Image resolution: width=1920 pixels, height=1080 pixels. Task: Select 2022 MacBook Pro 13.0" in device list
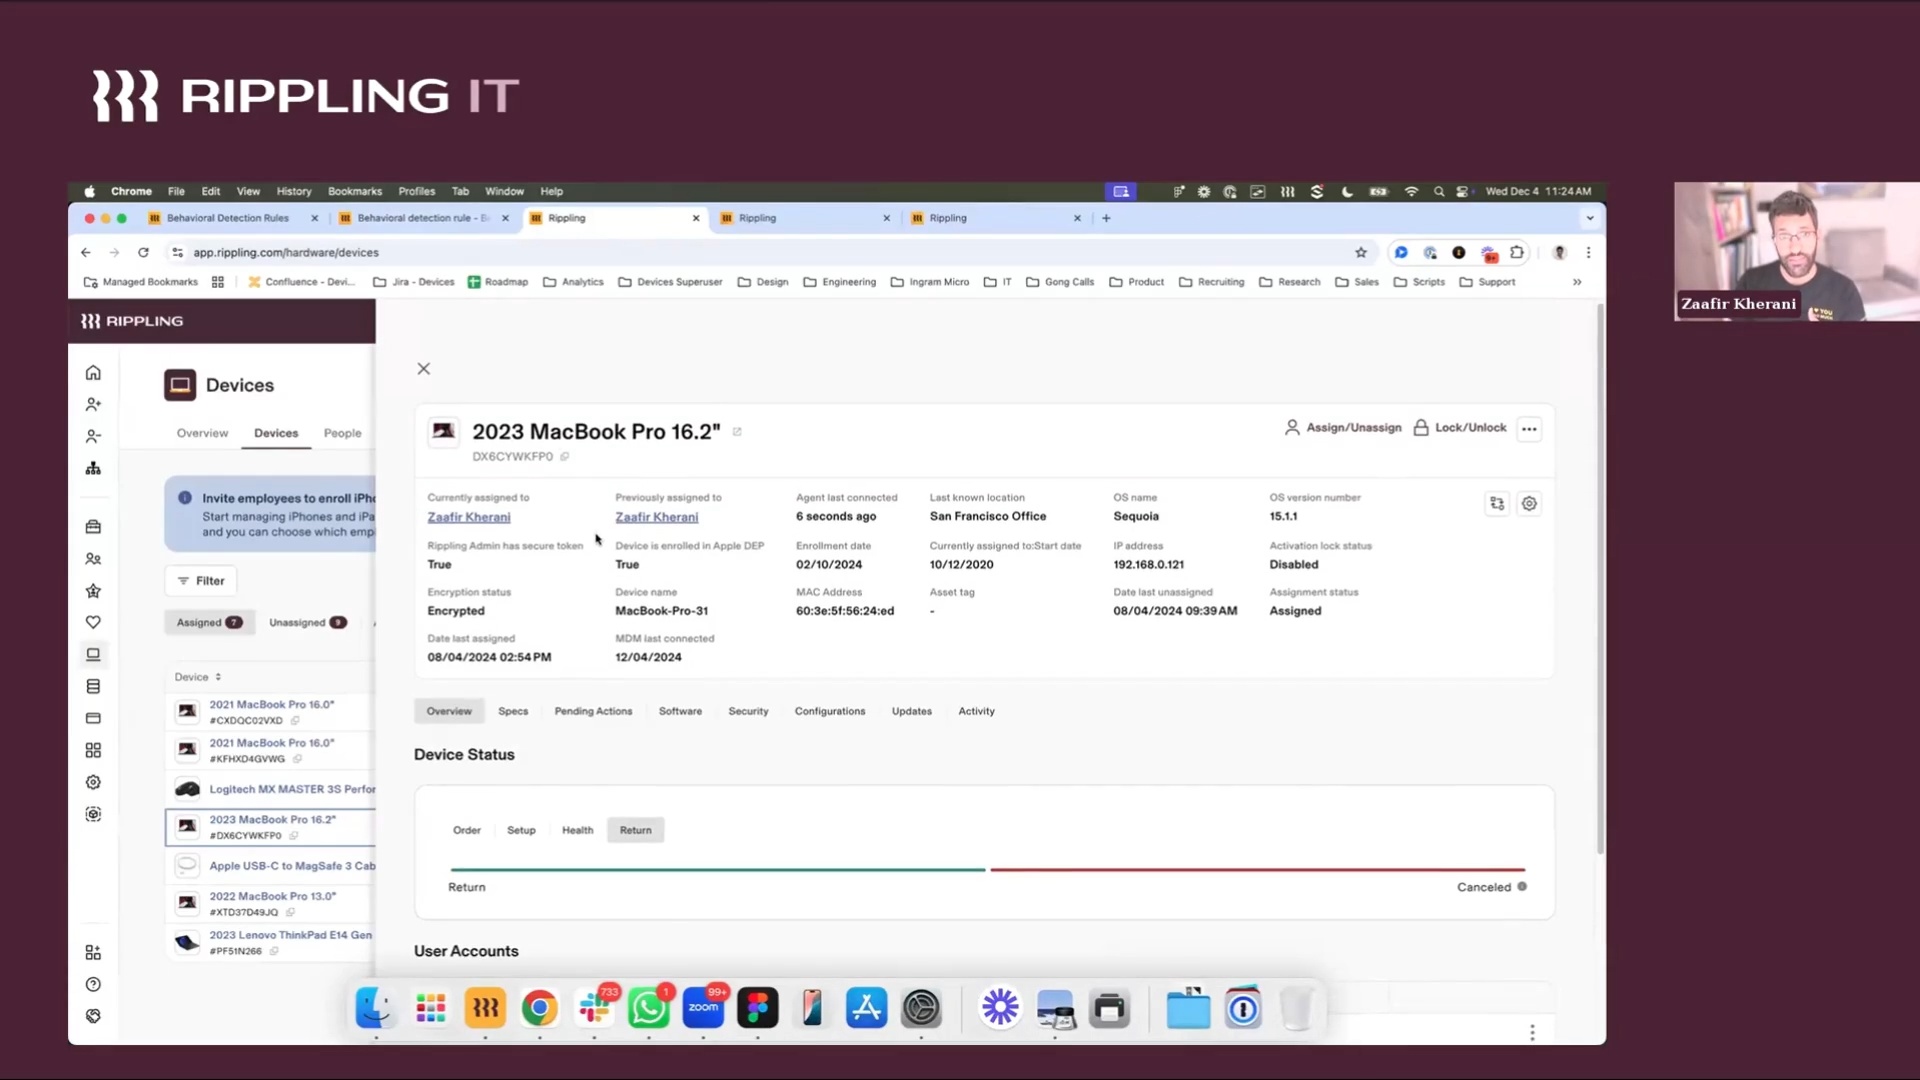(x=272, y=896)
